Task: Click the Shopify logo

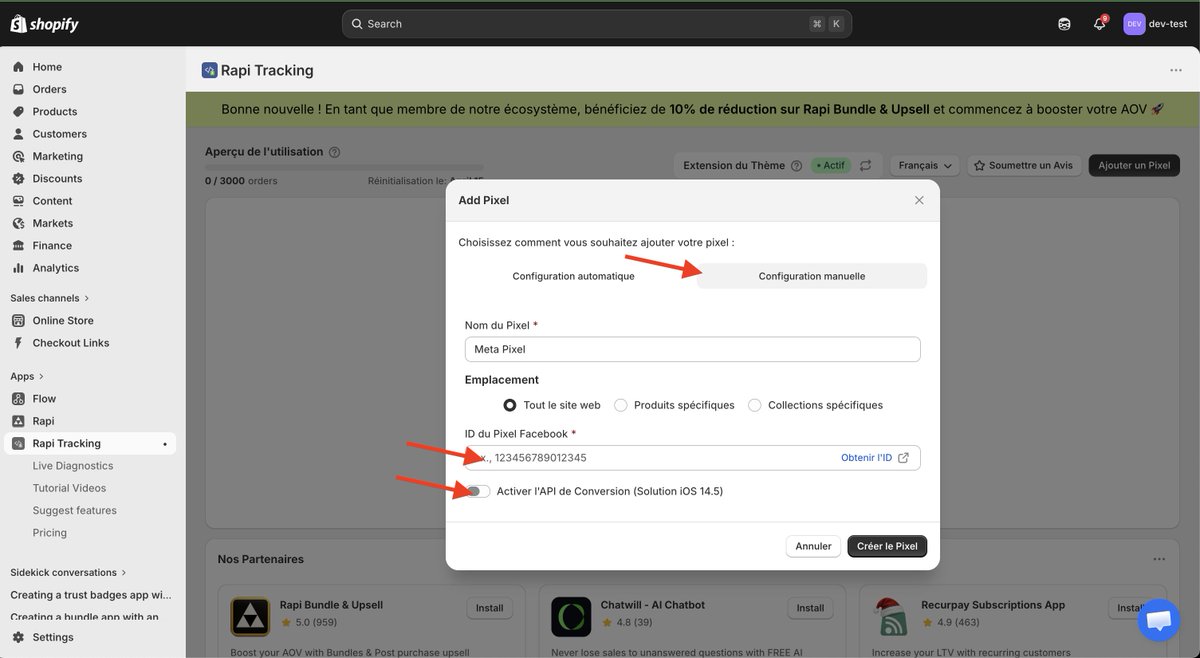Action: (44, 24)
